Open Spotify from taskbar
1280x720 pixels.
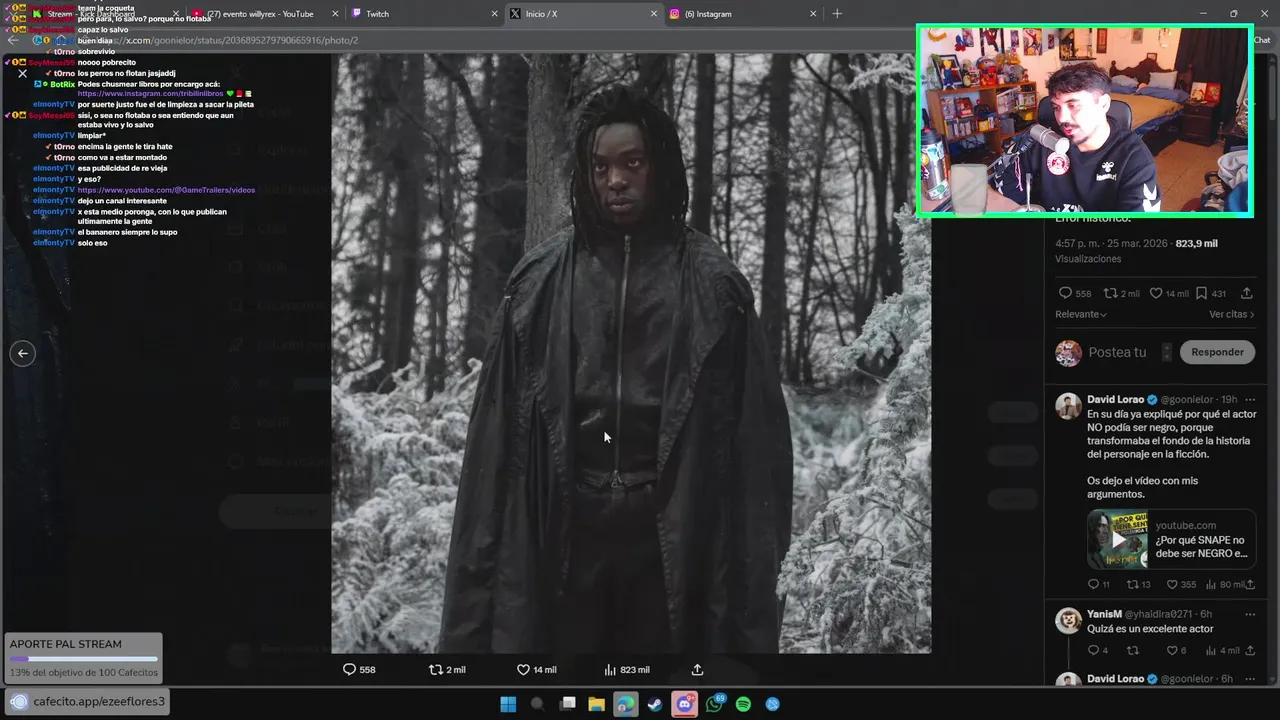pos(743,704)
